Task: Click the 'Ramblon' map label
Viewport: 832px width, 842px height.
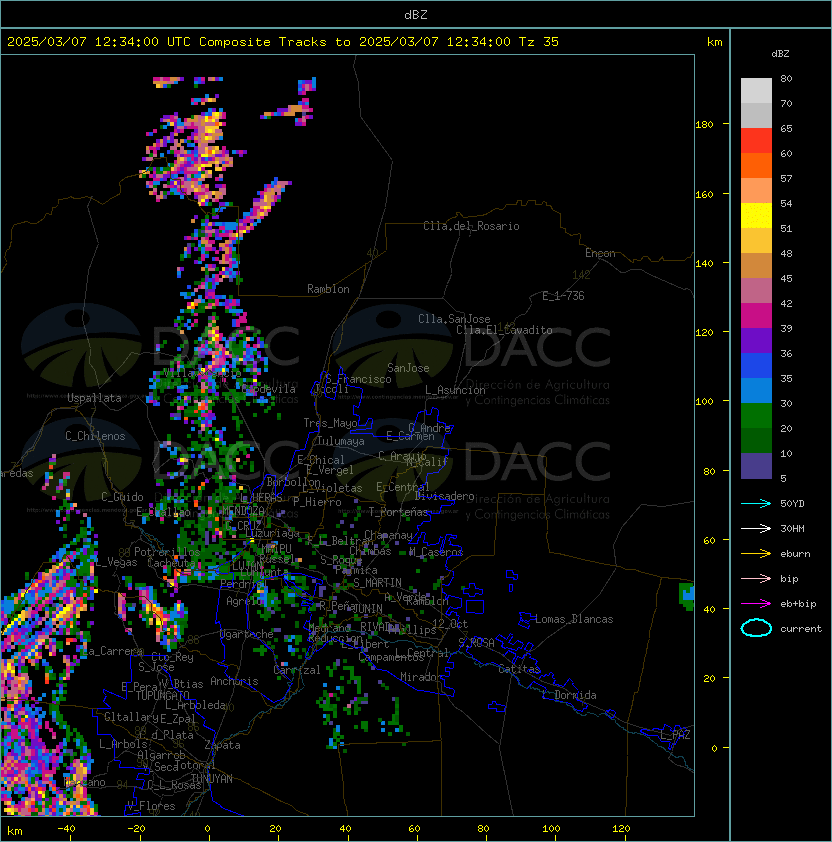Action: click(328, 289)
